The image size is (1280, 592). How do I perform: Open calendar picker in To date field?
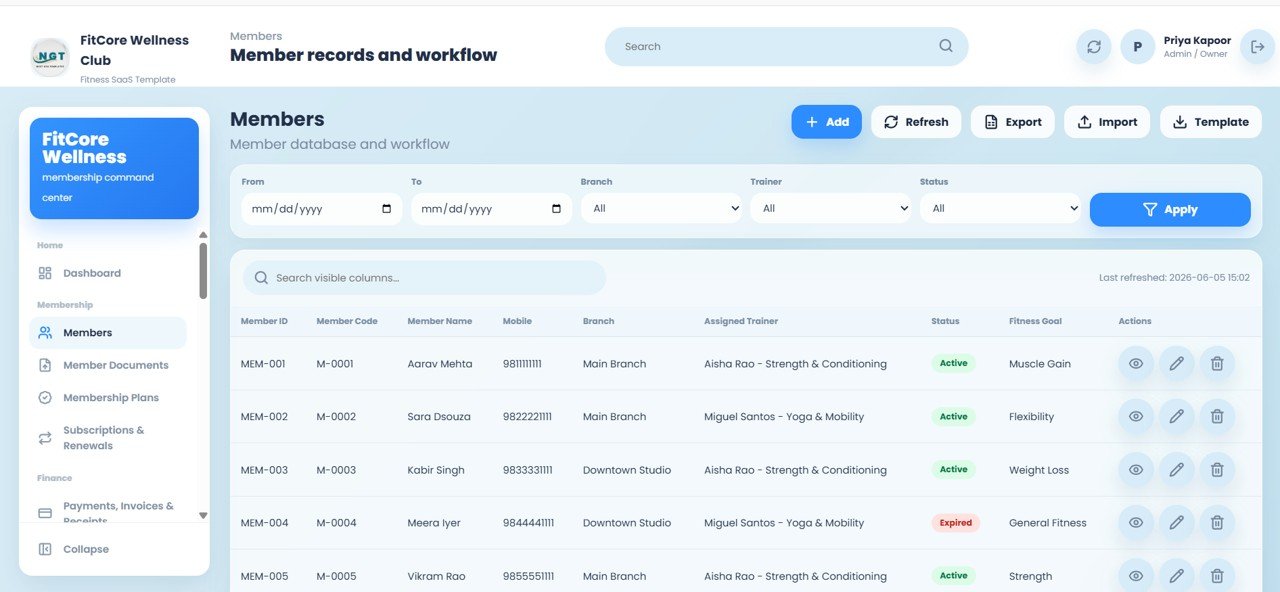pos(557,209)
